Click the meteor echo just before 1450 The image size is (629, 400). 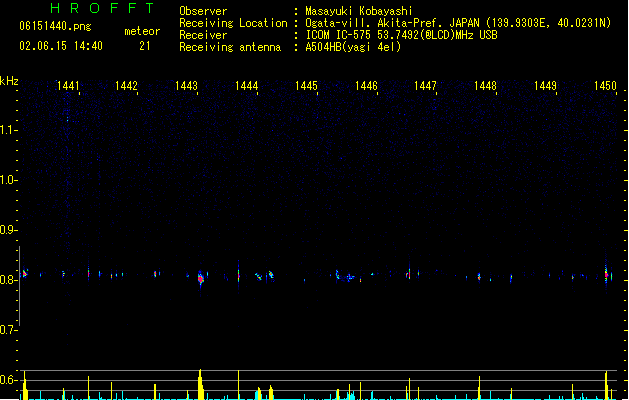[x=607, y=275]
